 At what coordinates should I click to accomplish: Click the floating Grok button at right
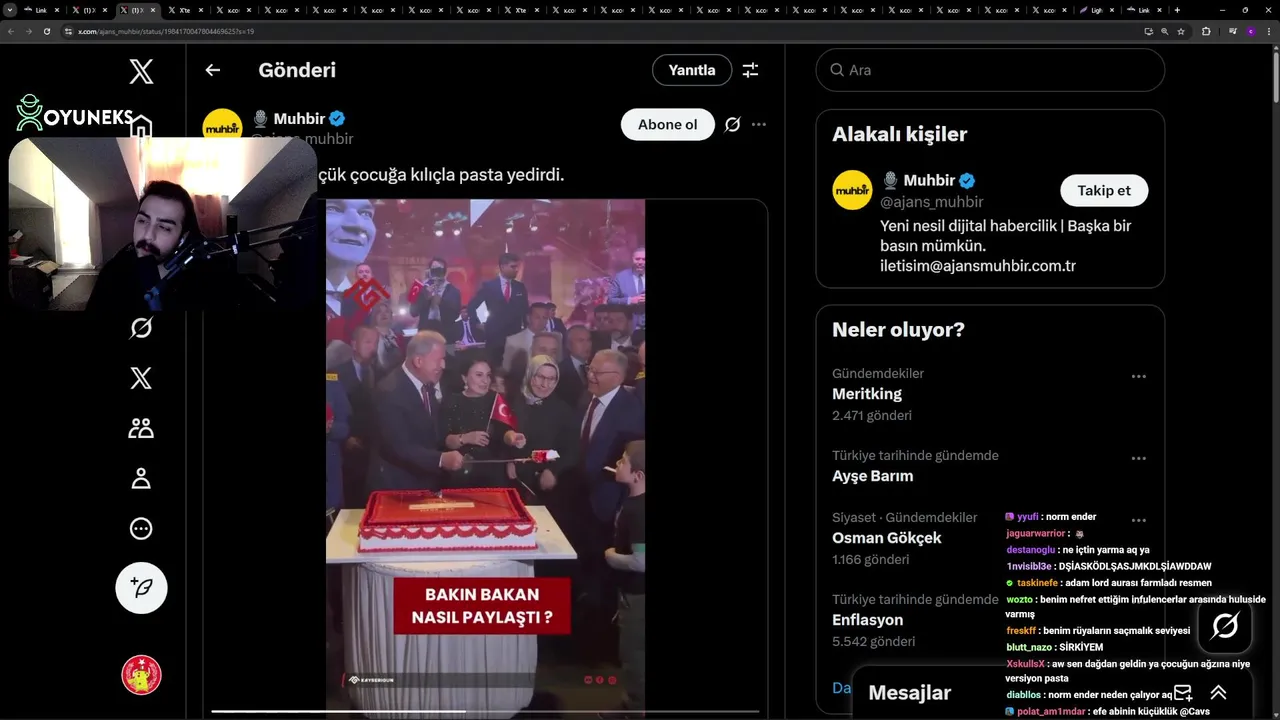click(1225, 626)
